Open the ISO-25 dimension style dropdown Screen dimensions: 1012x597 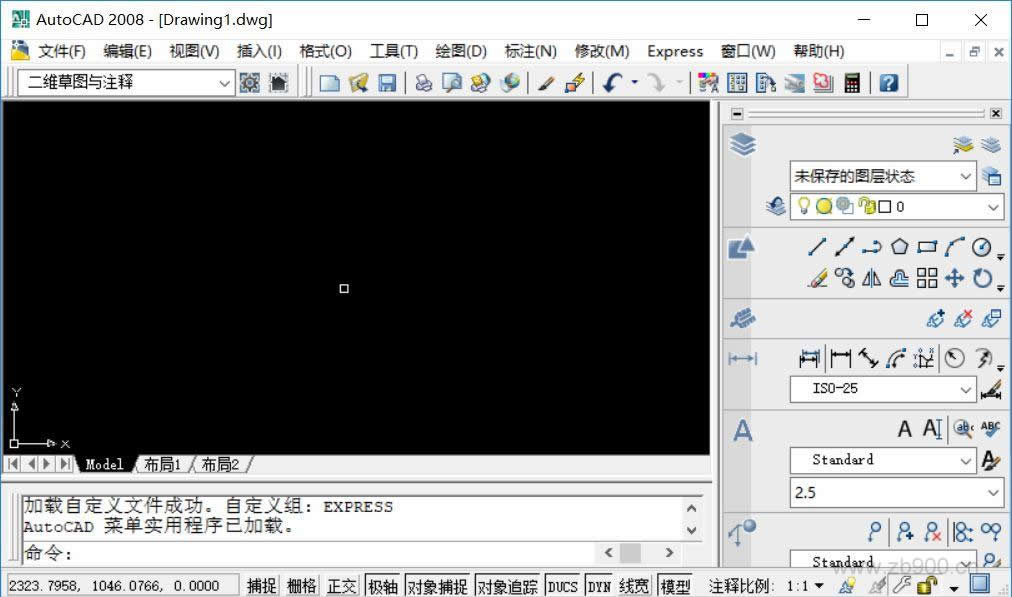(968, 390)
